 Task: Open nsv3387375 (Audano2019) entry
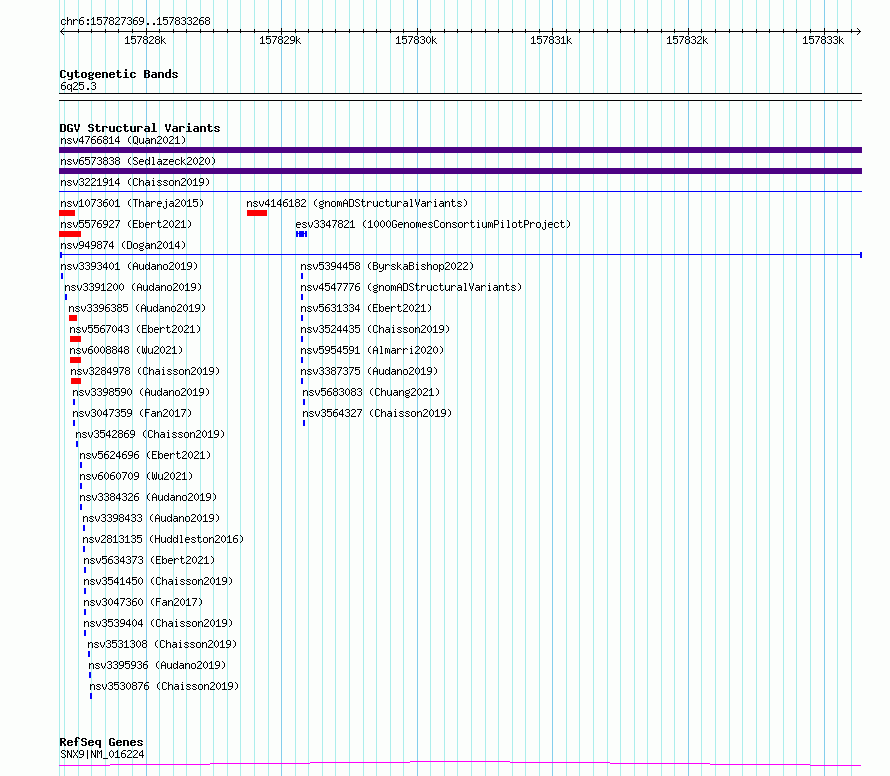(x=370, y=371)
